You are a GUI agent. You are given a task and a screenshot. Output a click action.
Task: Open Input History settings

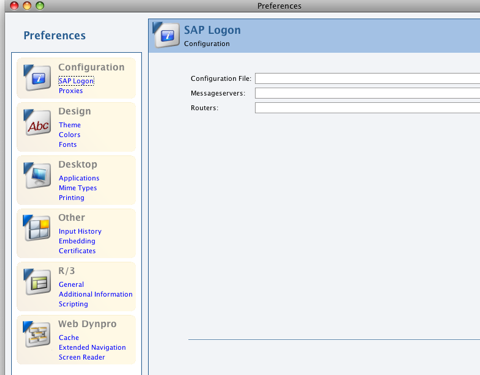pyautogui.click(x=80, y=231)
